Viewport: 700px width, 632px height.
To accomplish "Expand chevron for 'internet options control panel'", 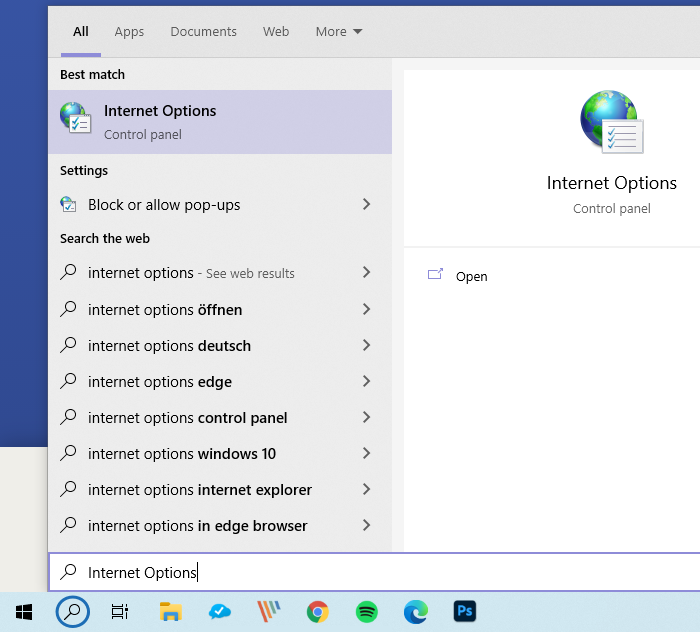I will pos(367,417).
